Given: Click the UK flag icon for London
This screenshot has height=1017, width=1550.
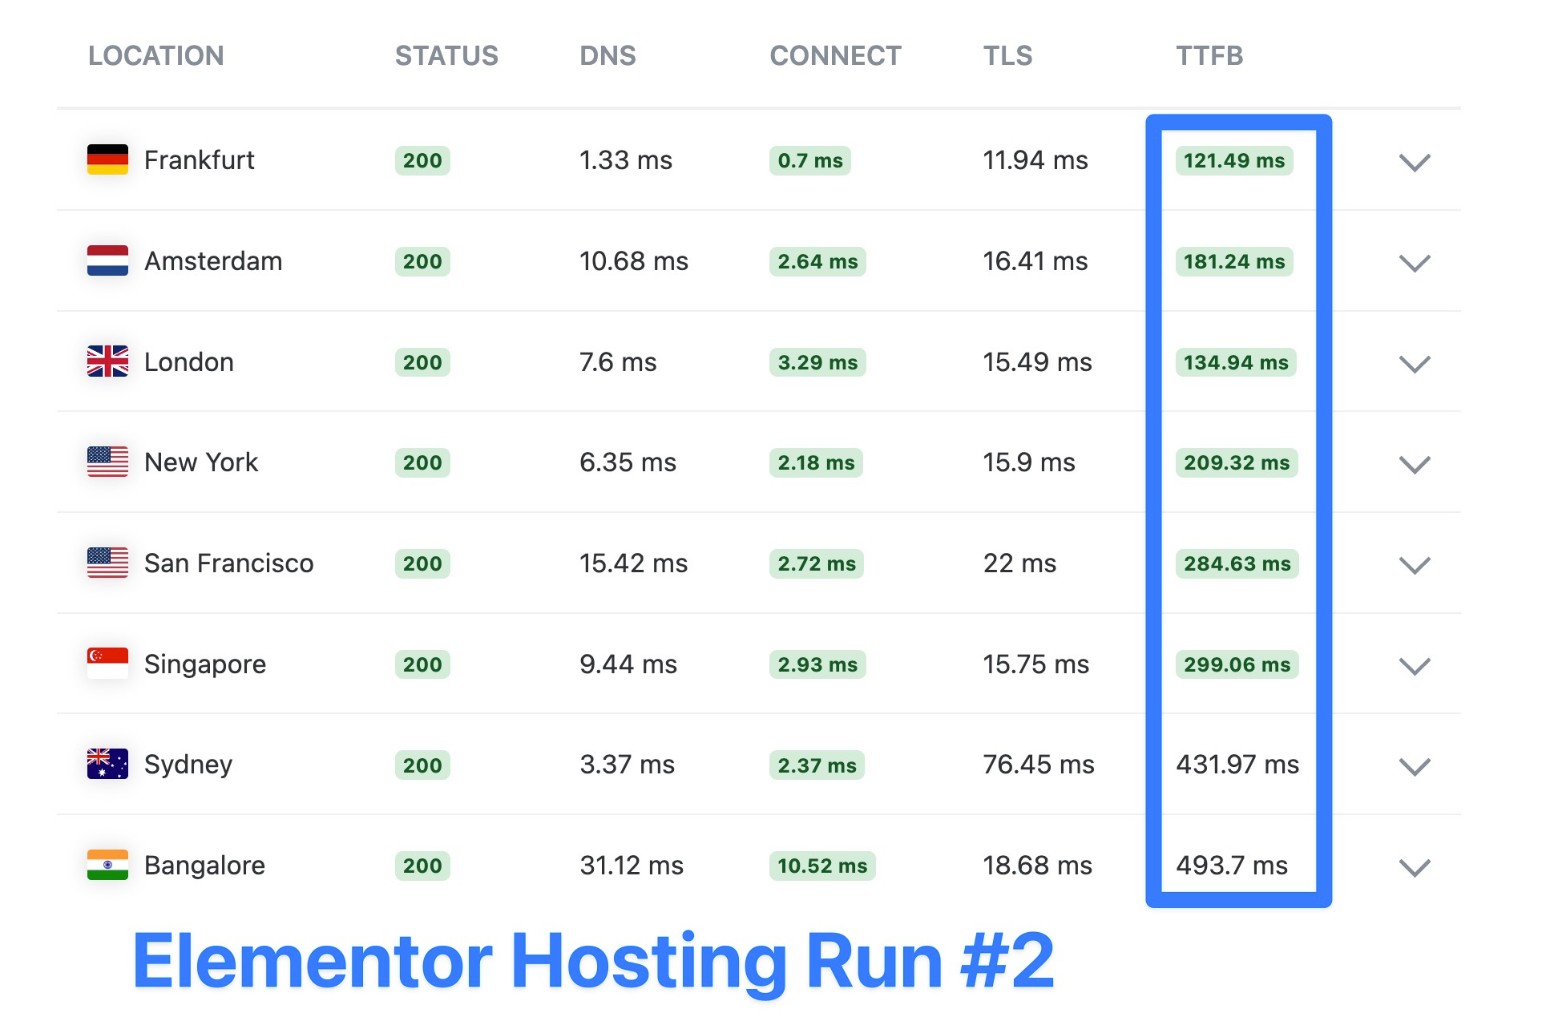Looking at the screenshot, I should pyautogui.click(x=107, y=361).
